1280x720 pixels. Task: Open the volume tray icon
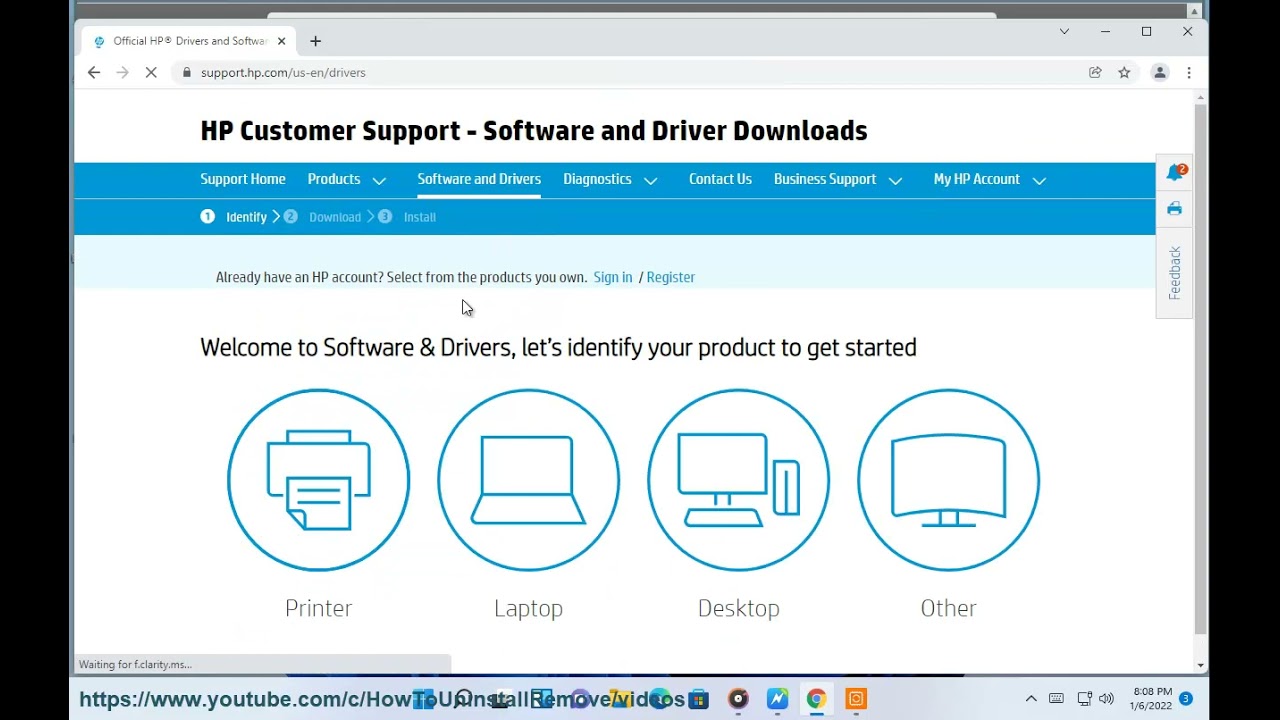tap(1106, 698)
